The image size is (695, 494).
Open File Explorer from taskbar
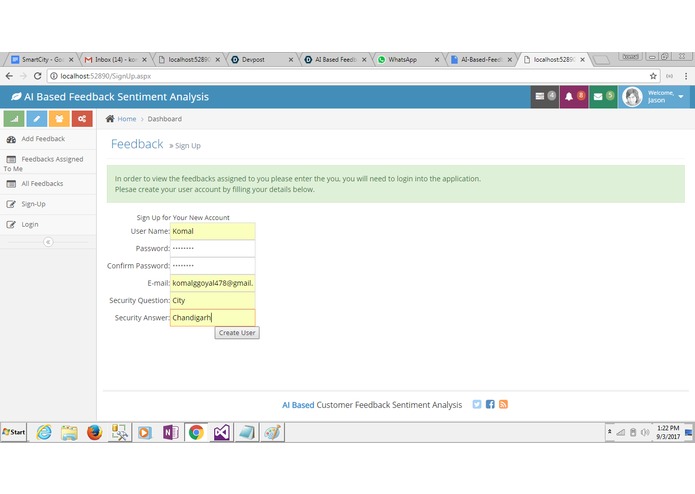(x=69, y=432)
